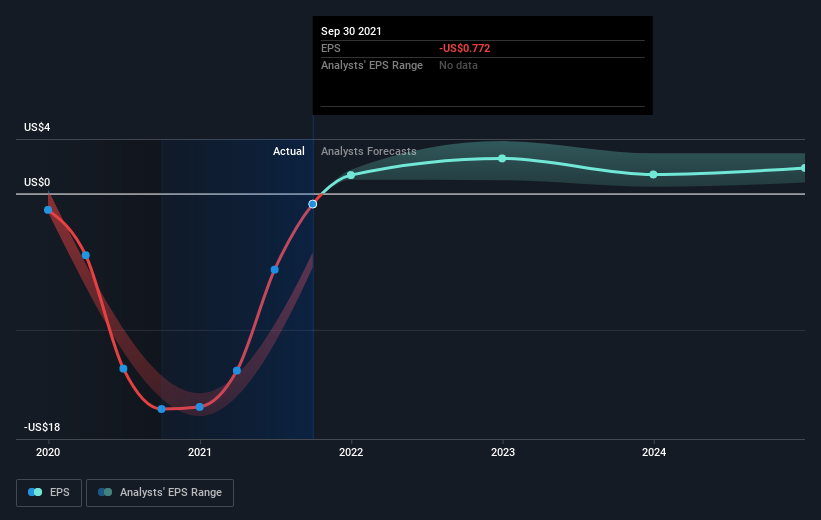821x520 pixels.
Task: Click the EPS data point at 2021
Action: point(199,407)
